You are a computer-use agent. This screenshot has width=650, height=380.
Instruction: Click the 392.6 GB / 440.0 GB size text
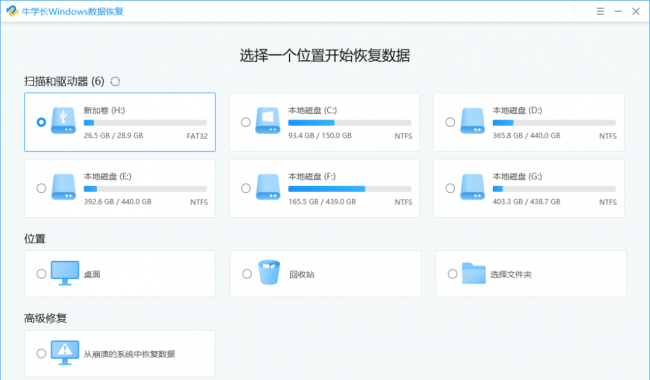(x=118, y=202)
